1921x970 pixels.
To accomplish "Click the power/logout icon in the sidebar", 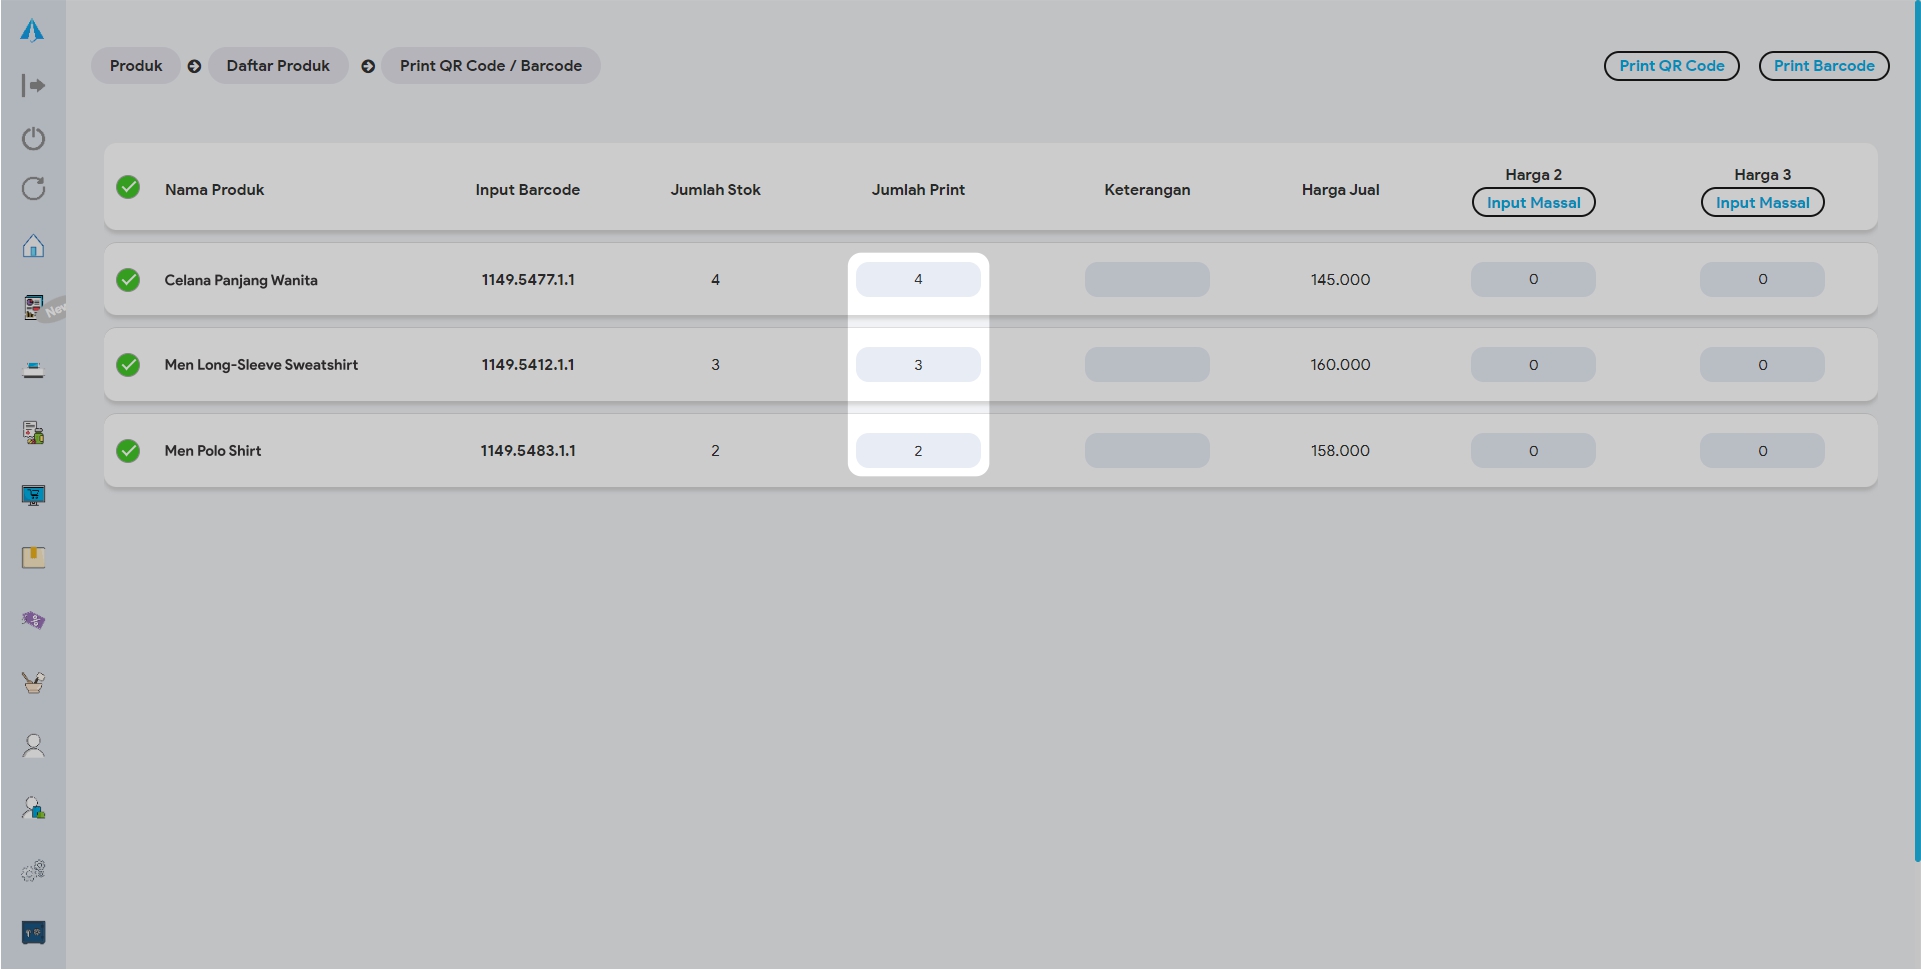I will (x=33, y=138).
